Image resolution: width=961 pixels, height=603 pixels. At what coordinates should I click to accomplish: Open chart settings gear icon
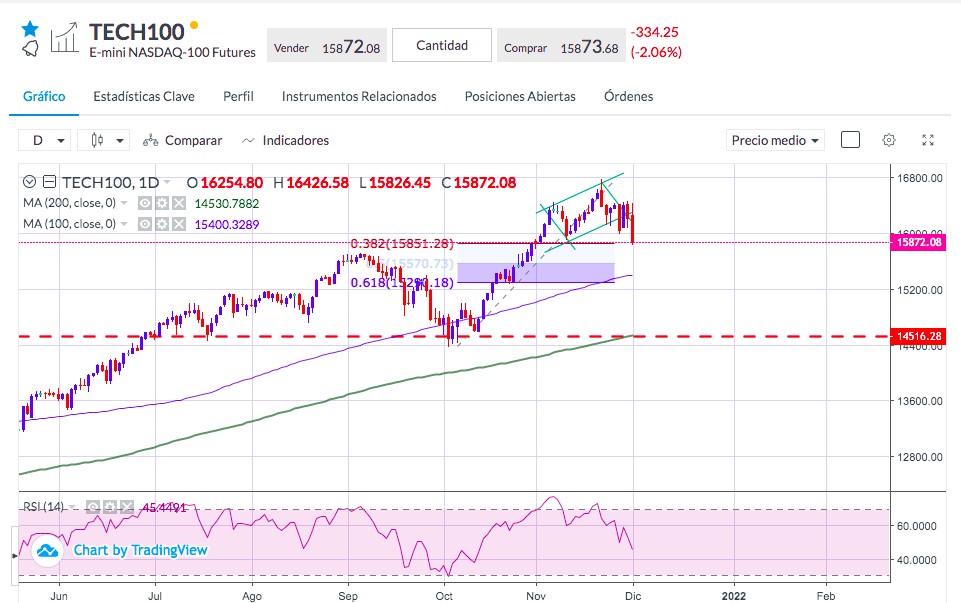click(889, 140)
